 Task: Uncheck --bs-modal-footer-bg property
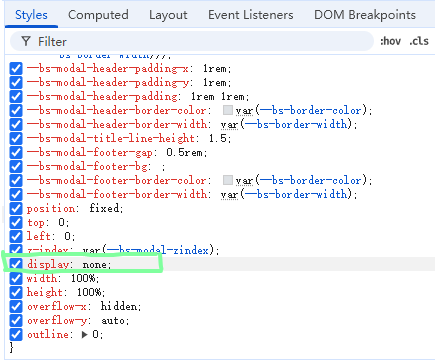[16, 167]
